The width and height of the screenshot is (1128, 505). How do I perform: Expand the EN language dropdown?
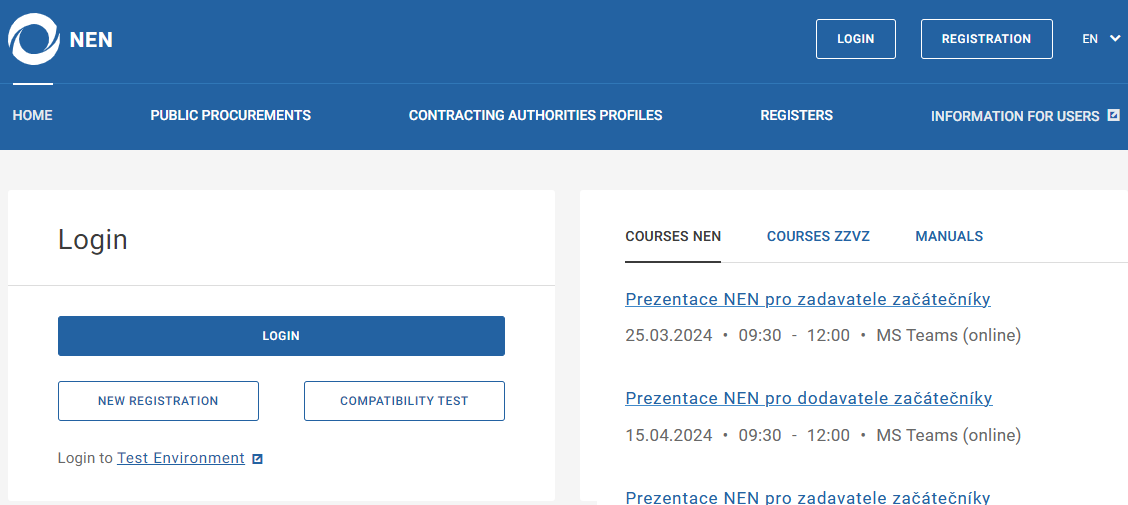pos(1101,39)
